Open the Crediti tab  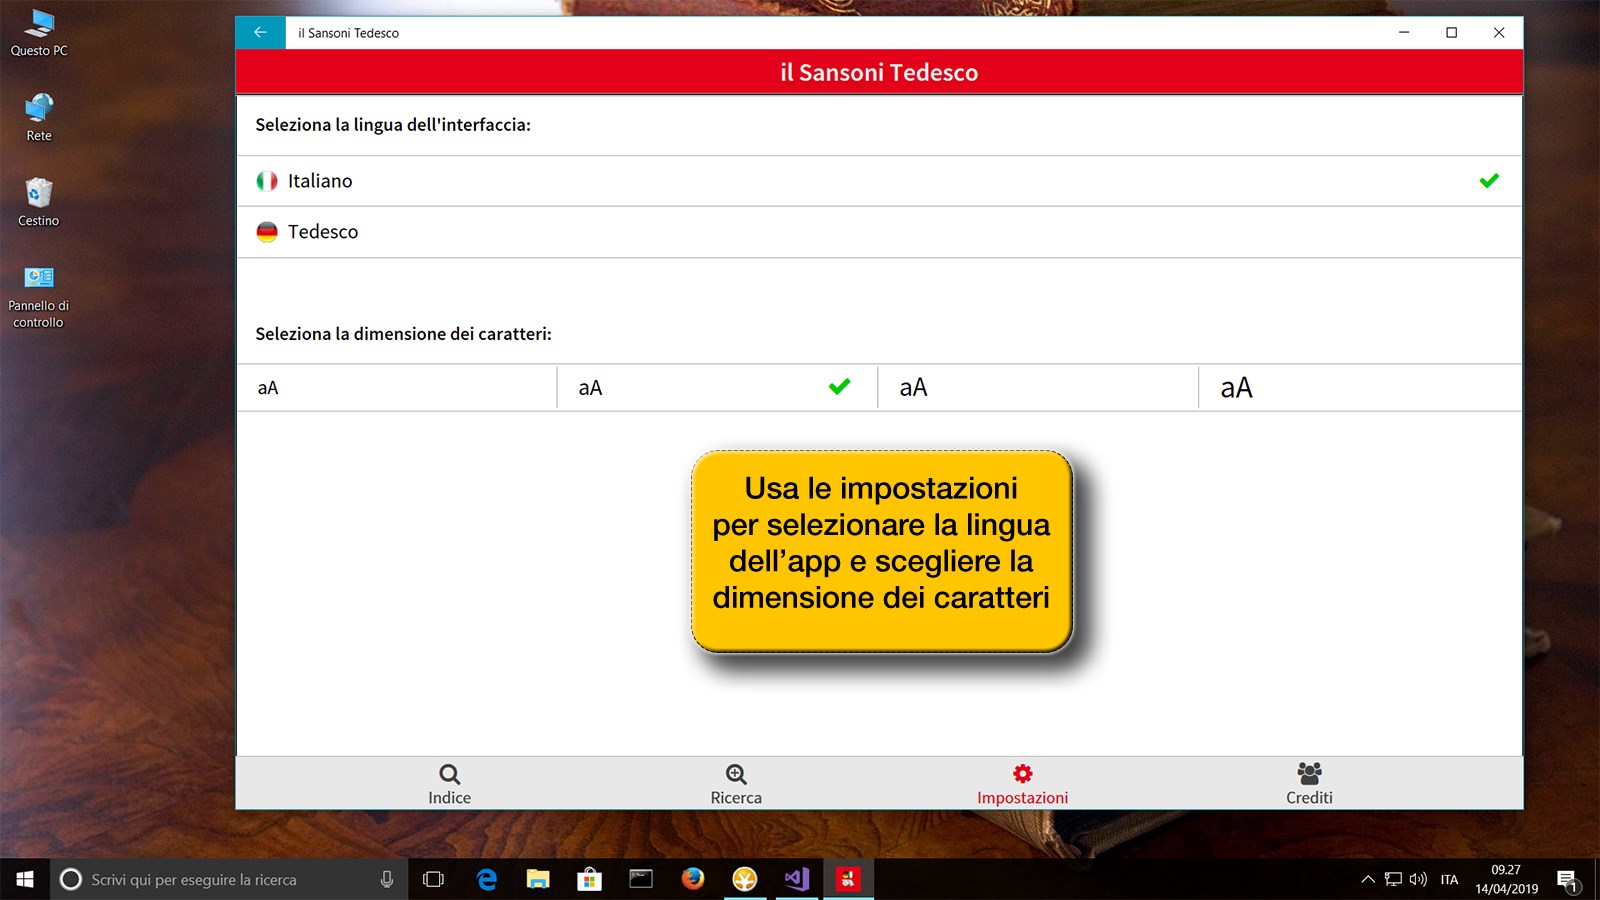click(1309, 784)
